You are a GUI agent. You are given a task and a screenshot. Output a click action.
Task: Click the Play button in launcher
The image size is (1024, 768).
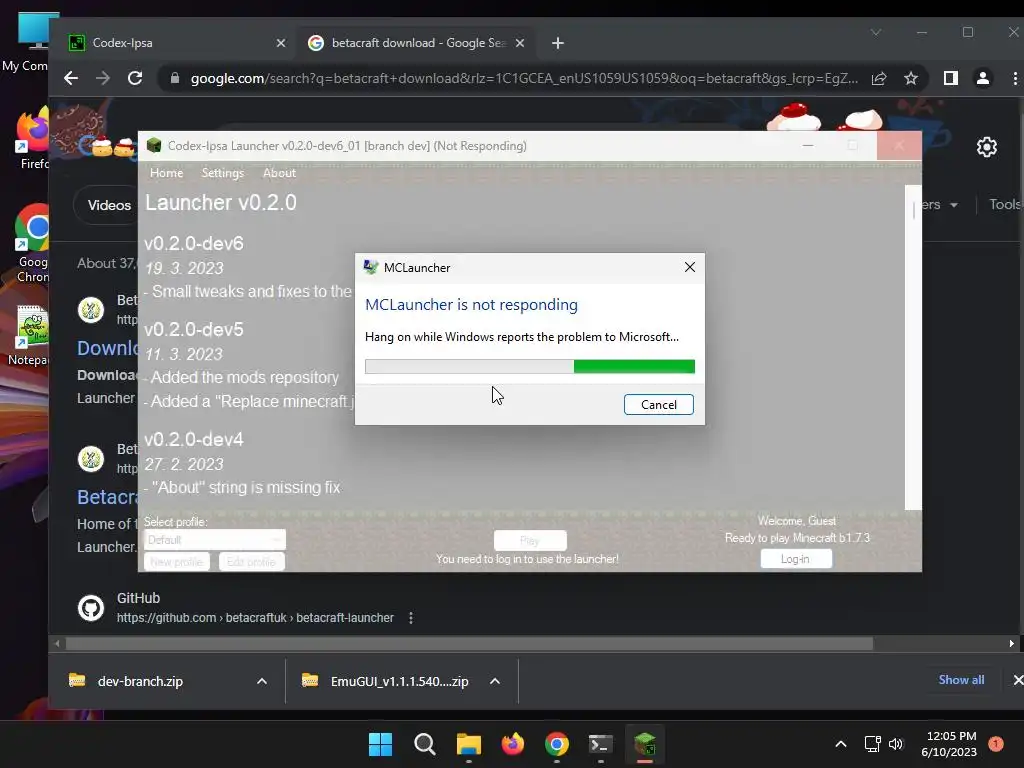click(x=530, y=541)
